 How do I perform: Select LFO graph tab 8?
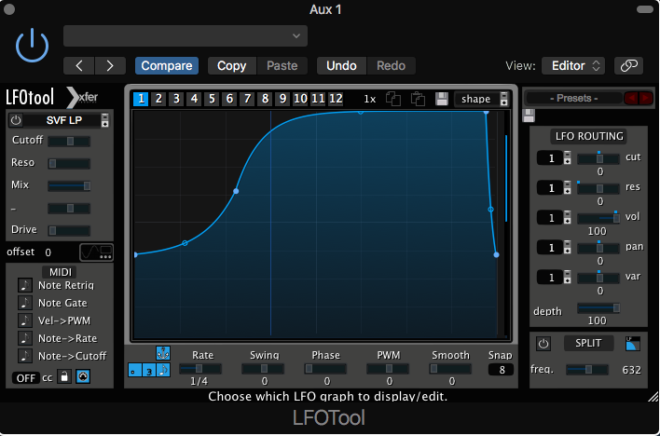tap(265, 99)
